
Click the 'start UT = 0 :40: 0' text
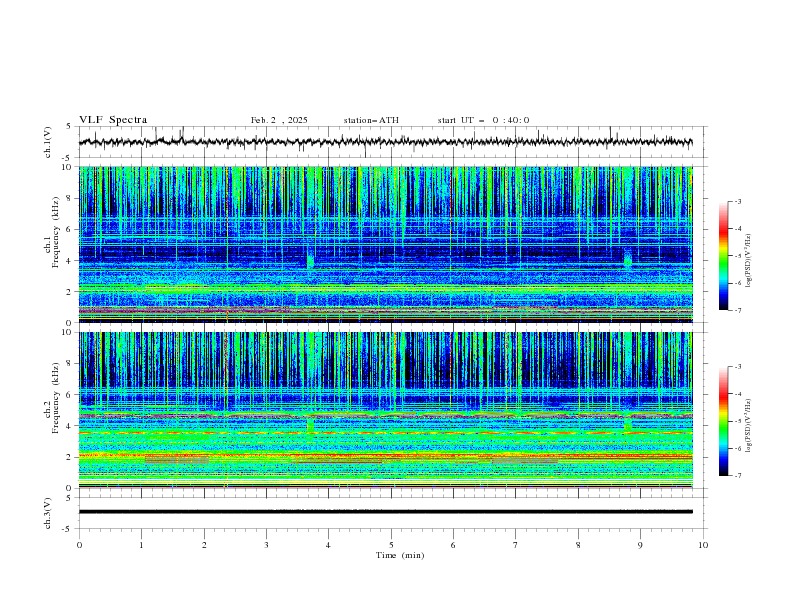[483, 120]
